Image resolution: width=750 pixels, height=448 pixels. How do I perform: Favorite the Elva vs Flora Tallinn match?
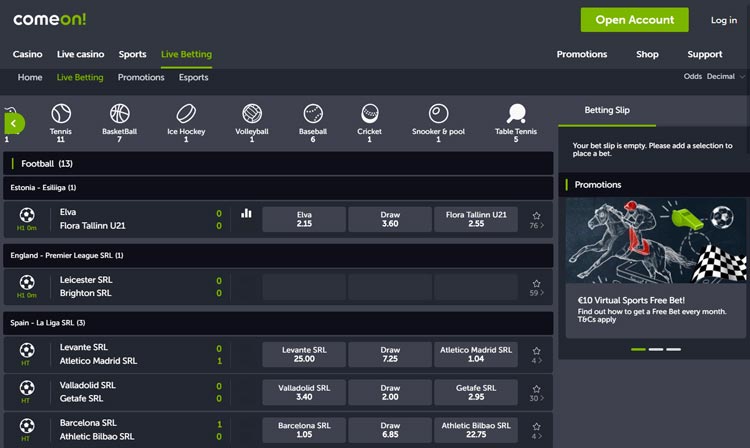(x=537, y=216)
